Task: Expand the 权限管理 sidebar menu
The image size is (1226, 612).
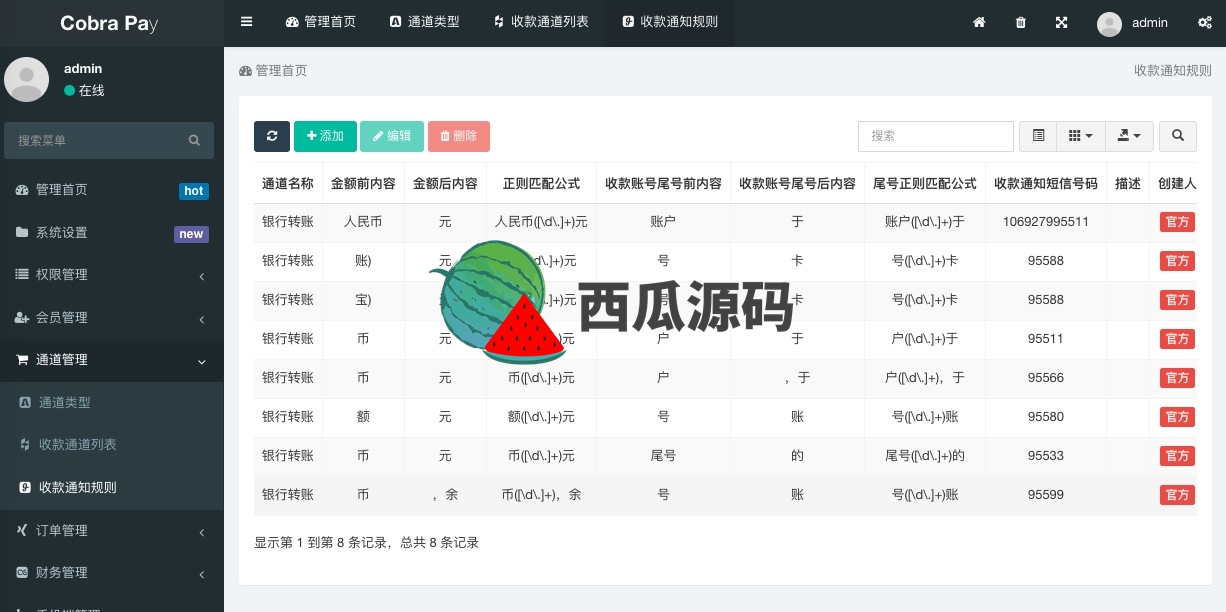Action: 112,275
